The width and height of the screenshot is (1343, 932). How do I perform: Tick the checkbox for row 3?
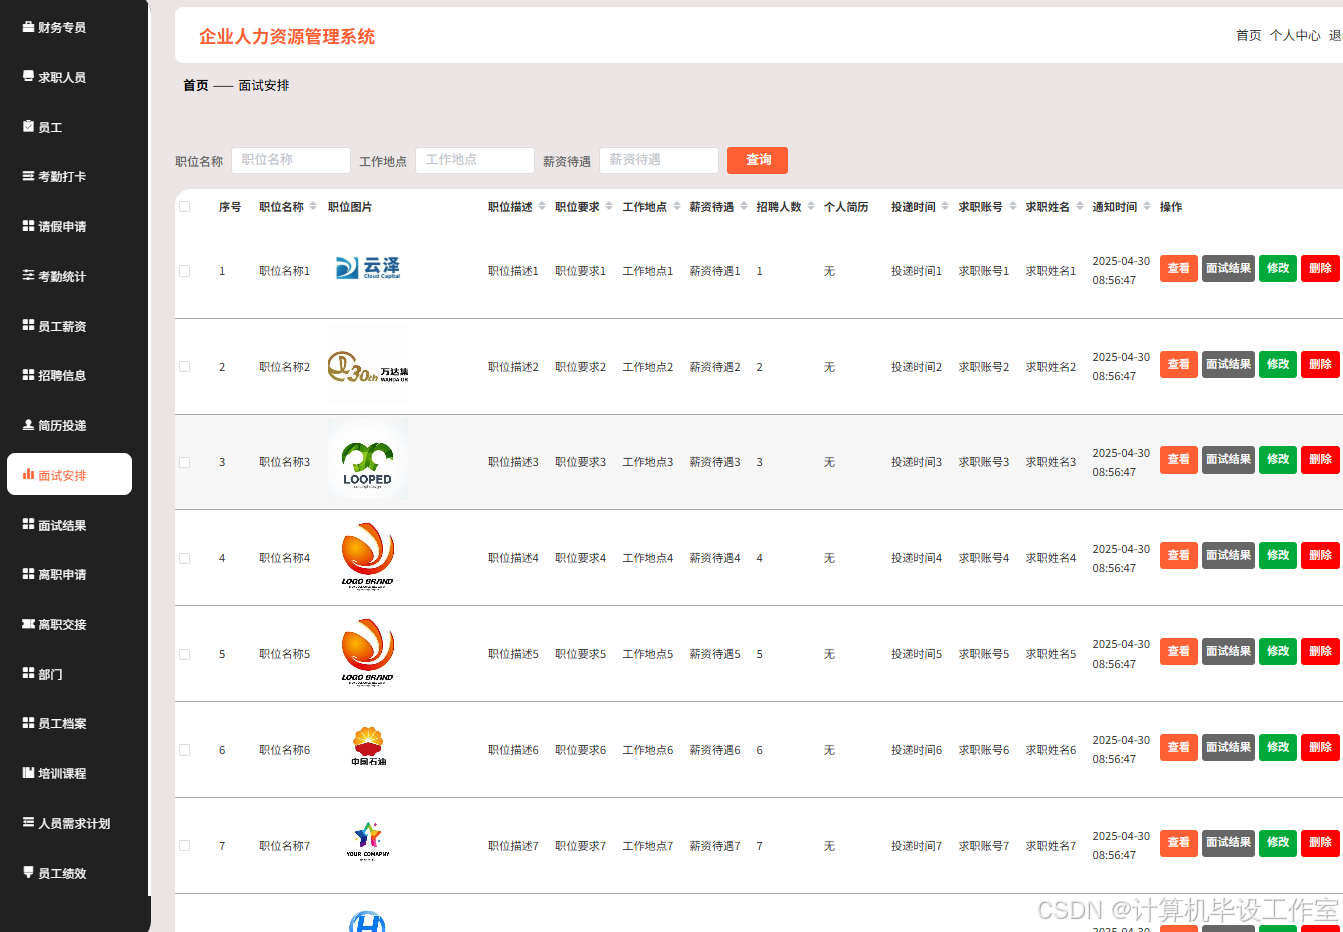coord(184,463)
